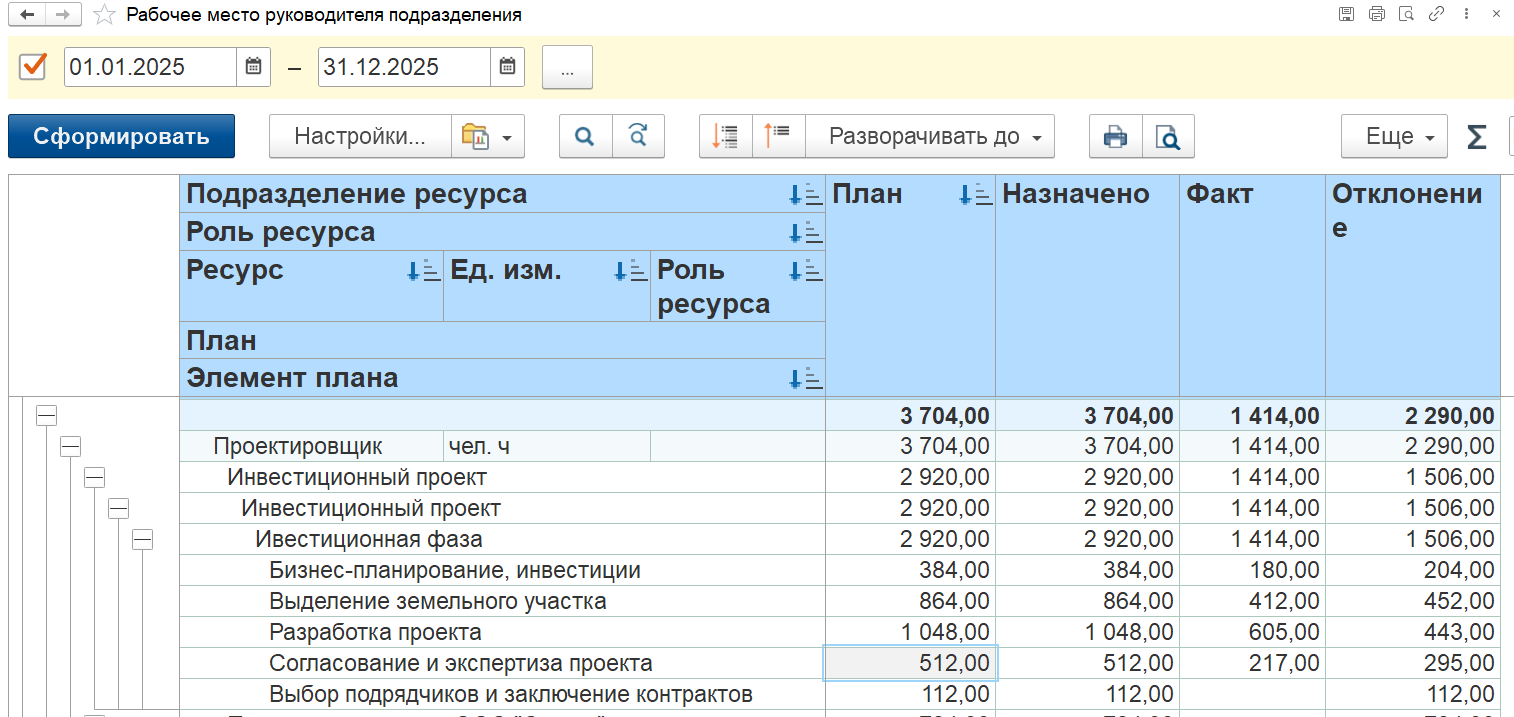
Task: Click the period selection ellipsis button
Action: 567,67
